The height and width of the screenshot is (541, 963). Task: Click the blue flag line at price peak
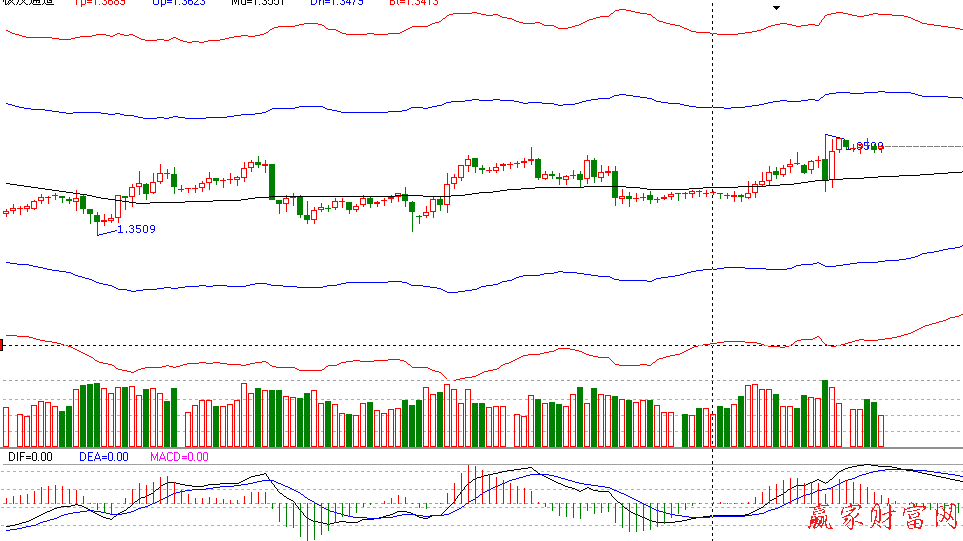pos(834,136)
